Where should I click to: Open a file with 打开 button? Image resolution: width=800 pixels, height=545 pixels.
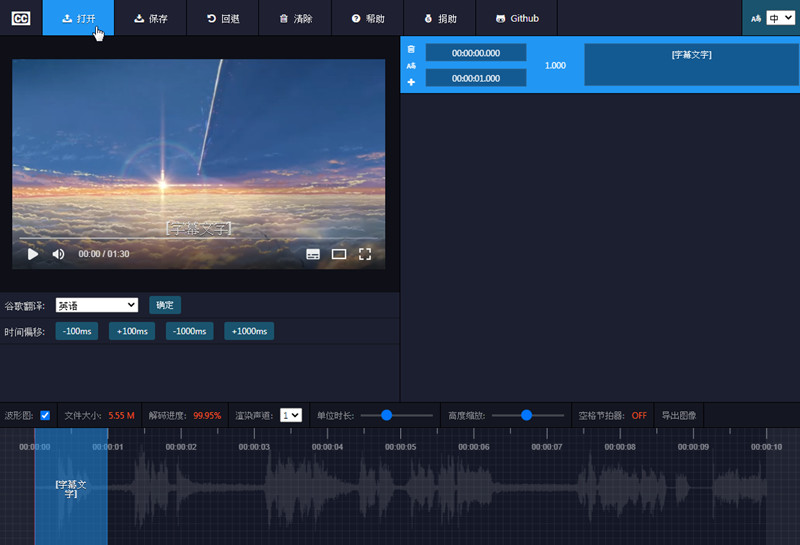tap(78, 18)
